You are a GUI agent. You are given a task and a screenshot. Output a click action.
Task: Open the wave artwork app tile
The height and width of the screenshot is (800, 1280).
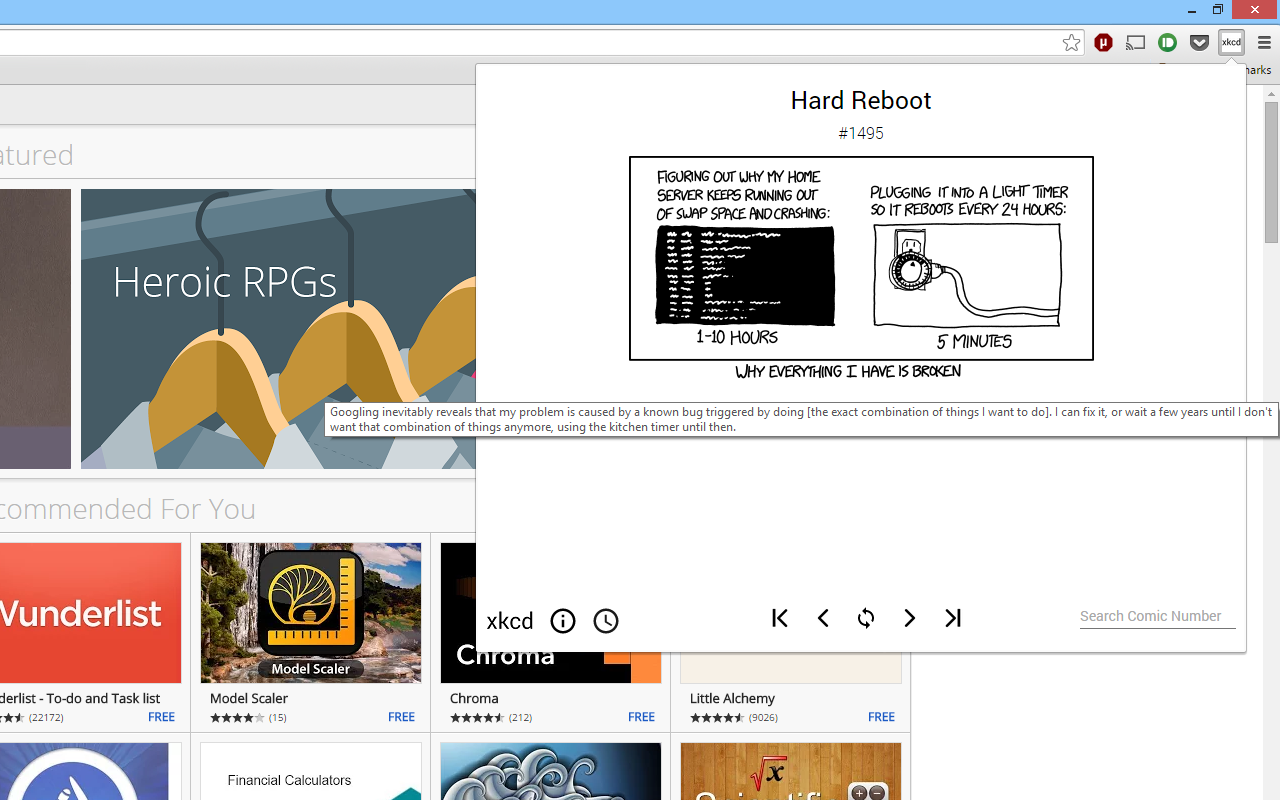pos(551,771)
